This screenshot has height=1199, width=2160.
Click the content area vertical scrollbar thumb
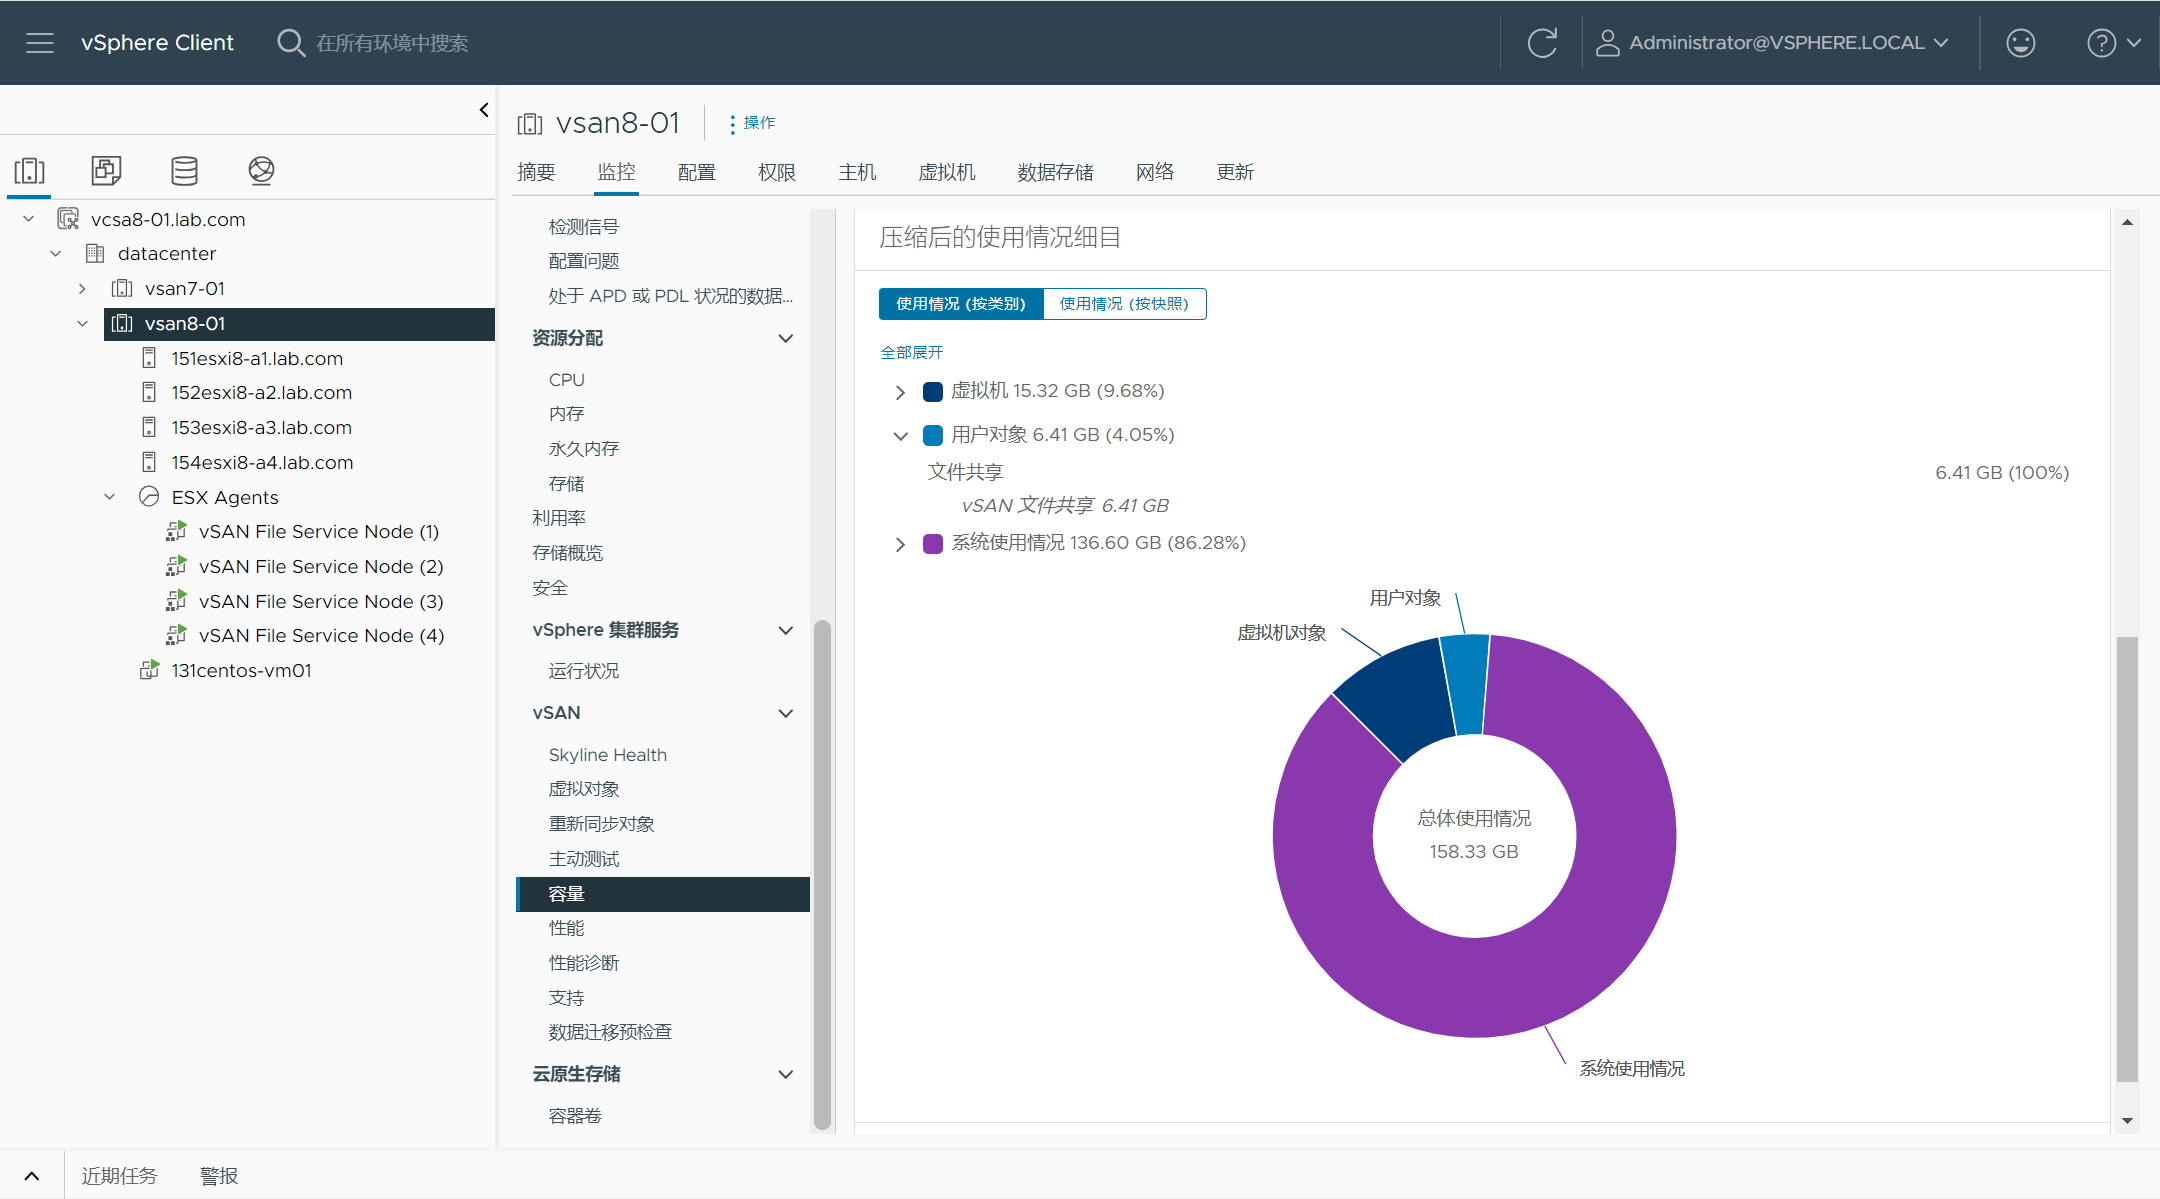pyautogui.click(x=2127, y=859)
